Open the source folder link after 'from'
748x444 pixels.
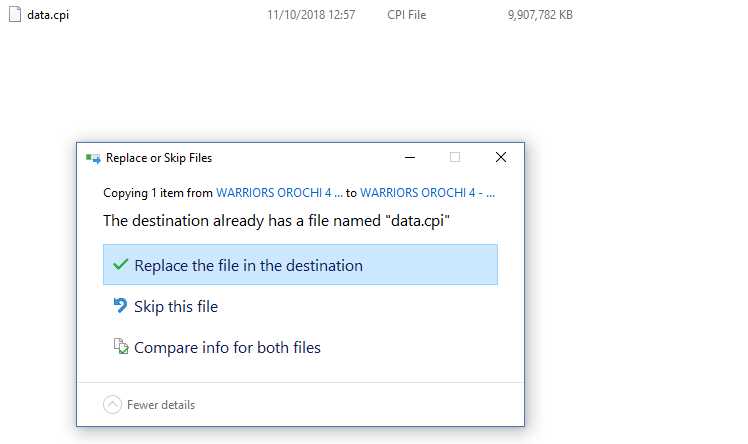(279, 192)
